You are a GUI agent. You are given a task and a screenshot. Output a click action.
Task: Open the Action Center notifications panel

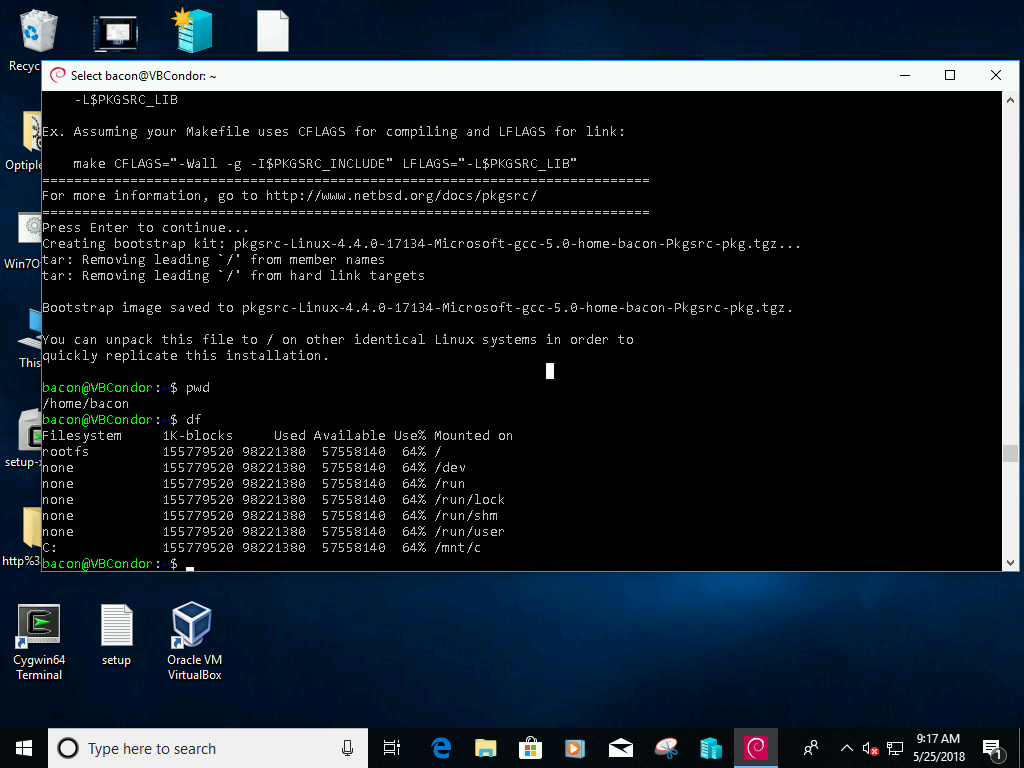[x=993, y=748]
